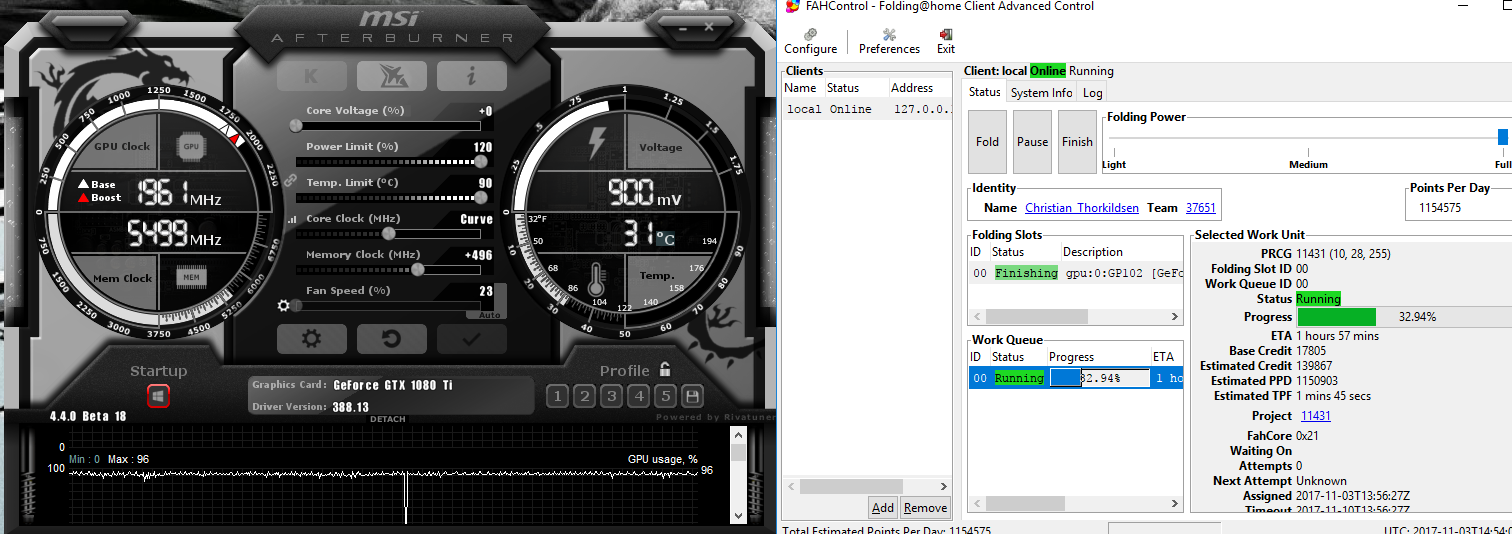The width and height of the screenshot is (1512, 534).
Task: Apply settings with the checkmark button
Action: (472, 339)
